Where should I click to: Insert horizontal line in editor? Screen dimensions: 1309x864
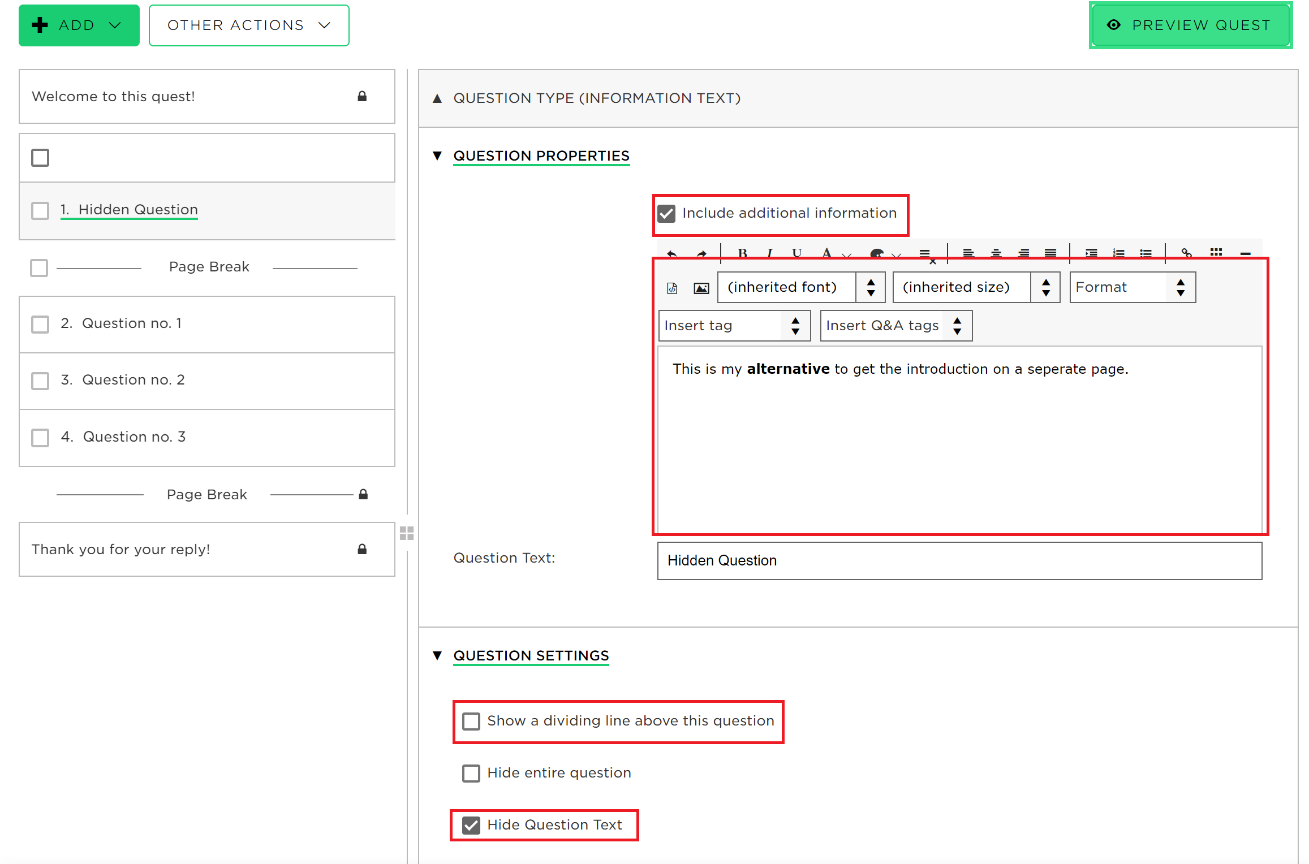point(1245,254)
